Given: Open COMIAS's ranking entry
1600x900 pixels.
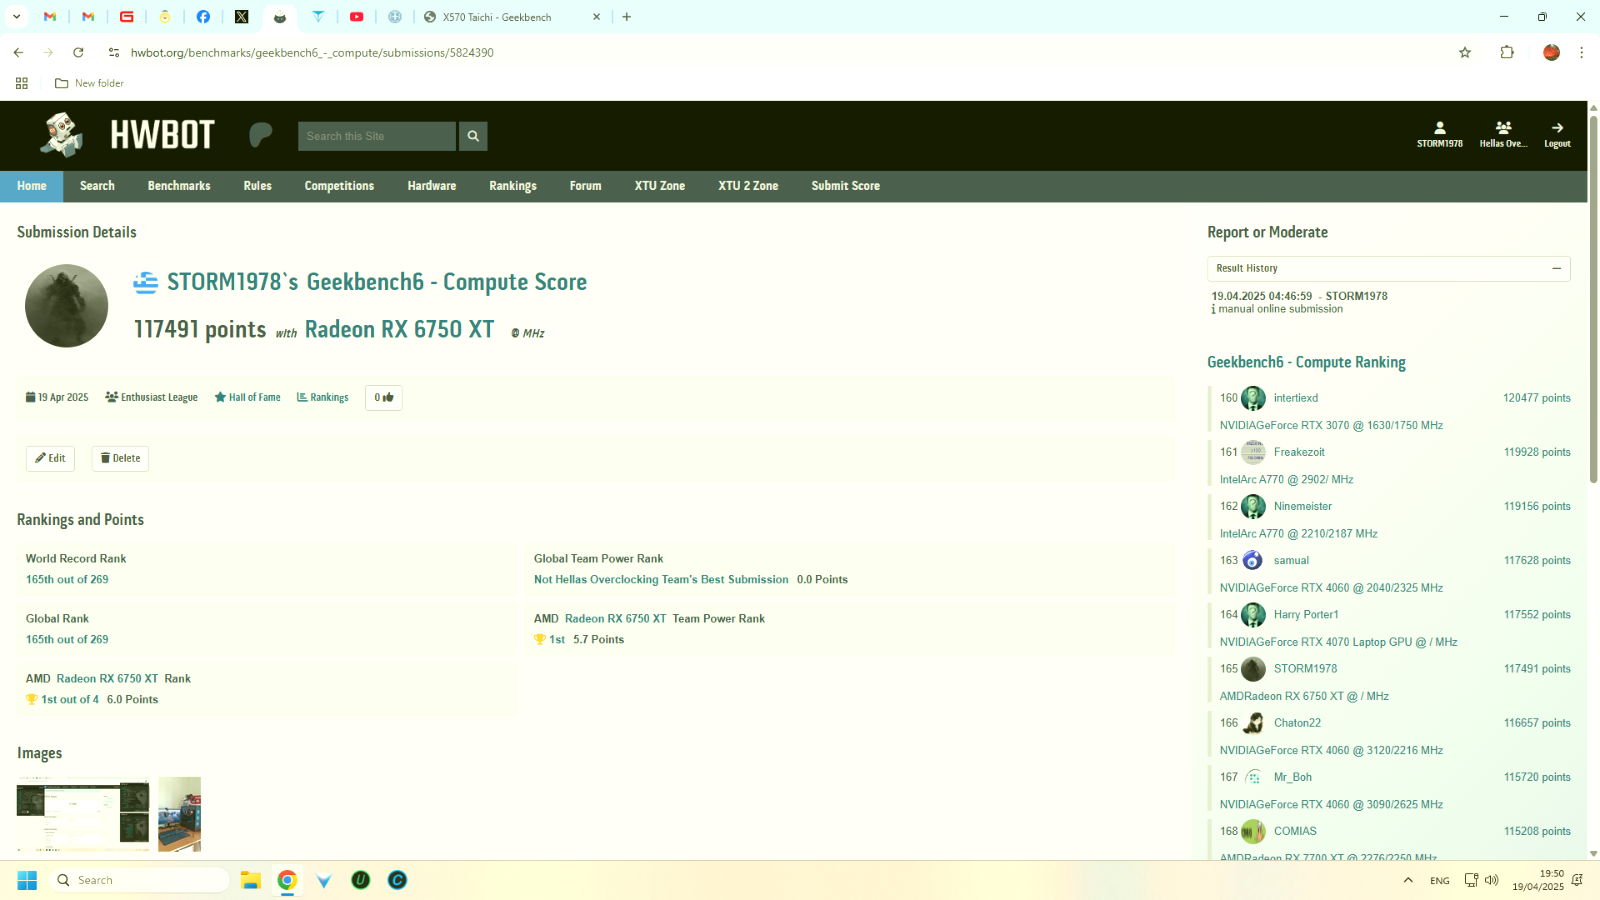Looking at the screenshot, I should (x=1295, y=832).
